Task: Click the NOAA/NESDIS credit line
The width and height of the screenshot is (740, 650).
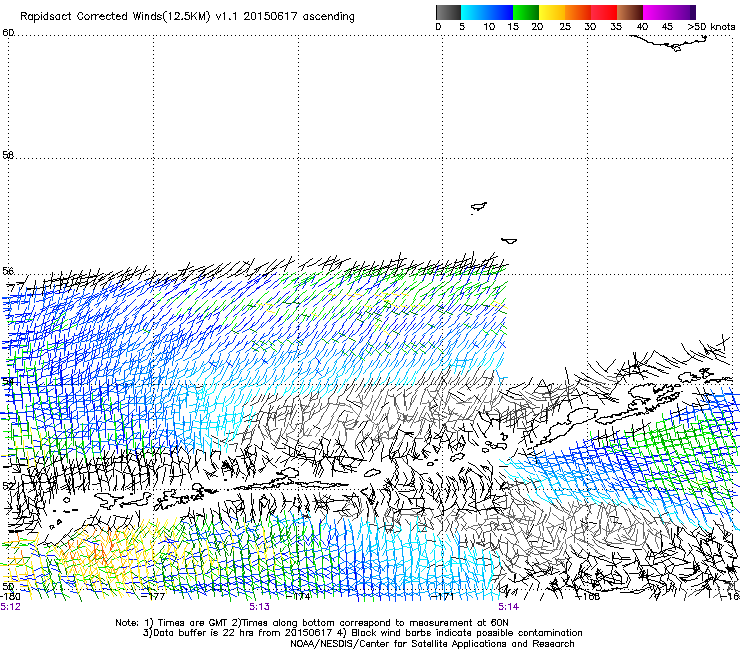Action: pos(432,644)
